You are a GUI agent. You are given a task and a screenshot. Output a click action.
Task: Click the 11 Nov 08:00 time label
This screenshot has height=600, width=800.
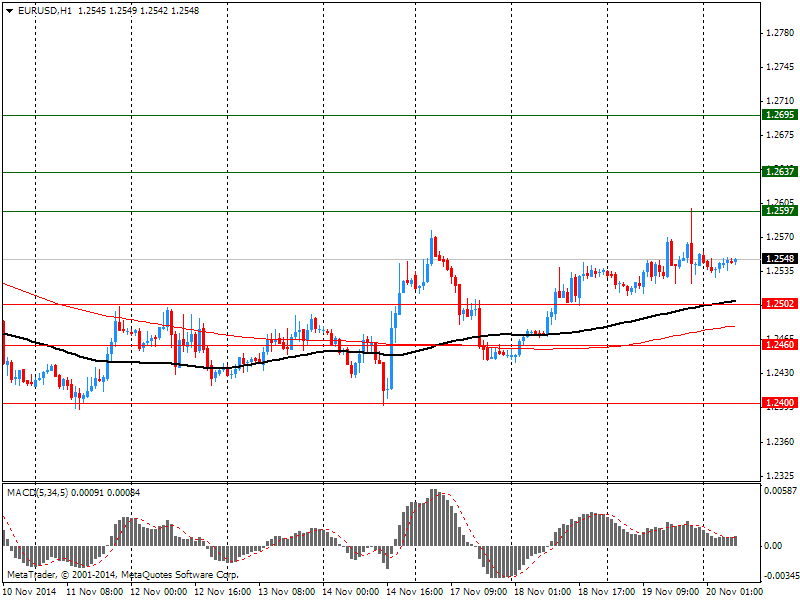pos(95,592)
